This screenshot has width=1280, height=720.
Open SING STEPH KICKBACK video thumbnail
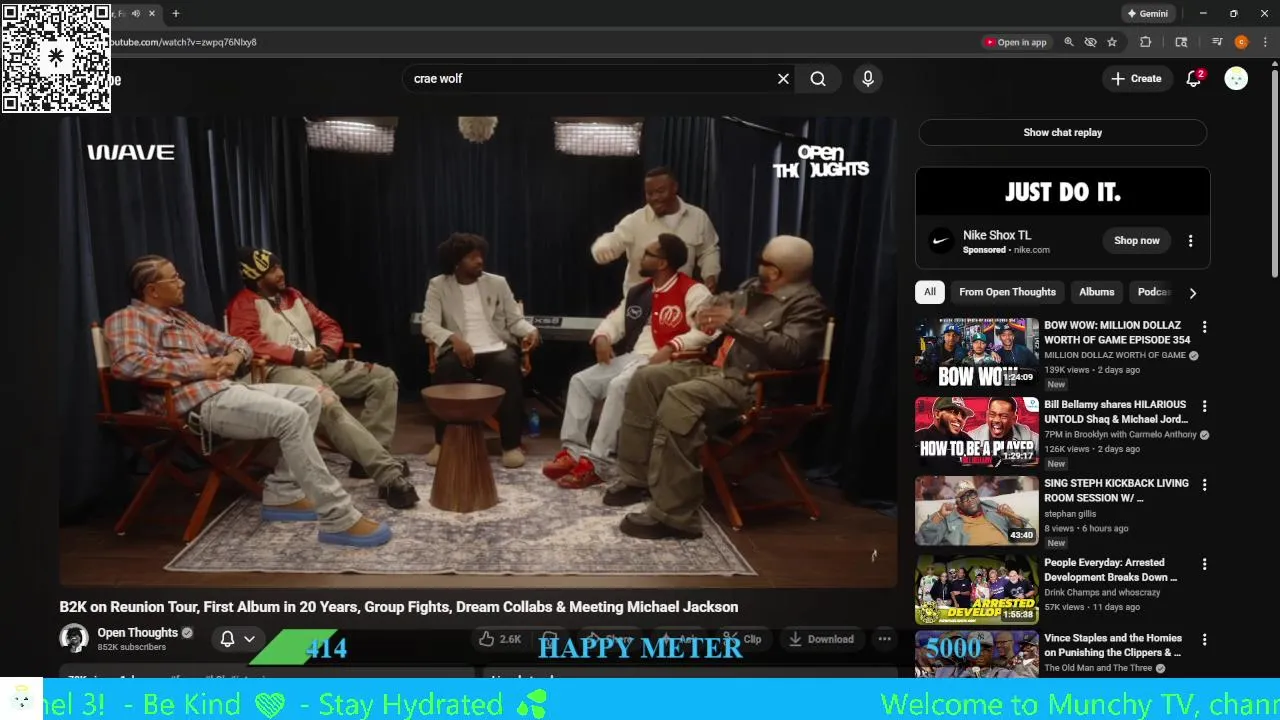tap(976, 511)
